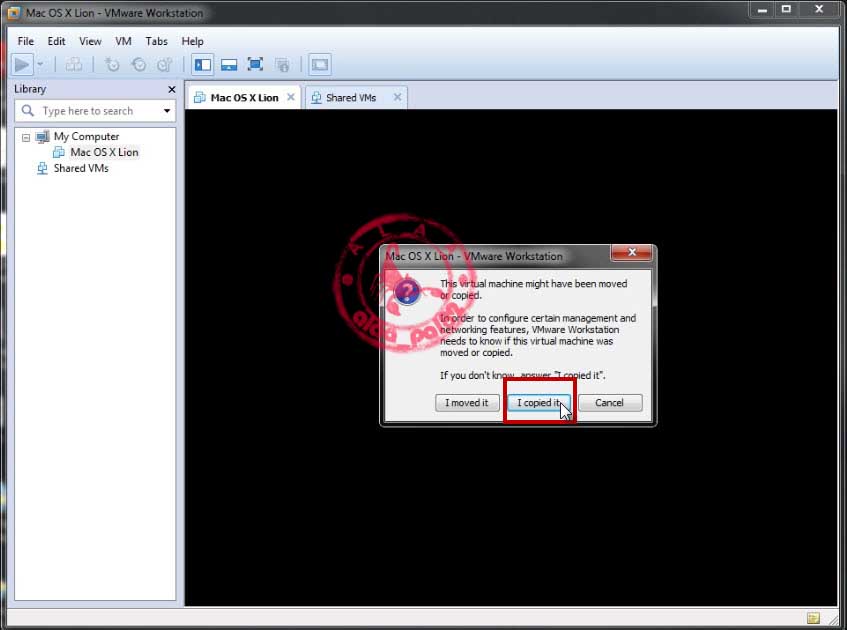847x630 pixels.
Task: Close the Shared VMs tab
Action: (x=398, y=97)
